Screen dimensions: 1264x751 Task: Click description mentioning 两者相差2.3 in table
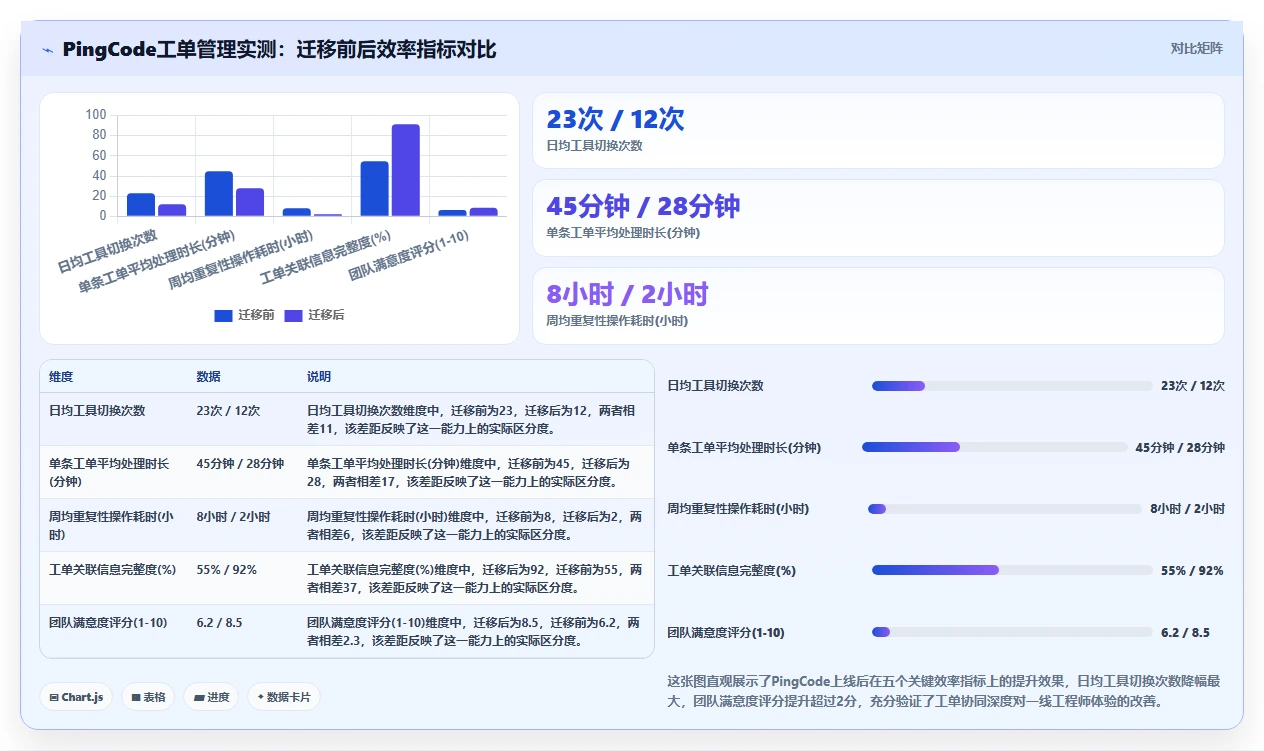(474, 631)
